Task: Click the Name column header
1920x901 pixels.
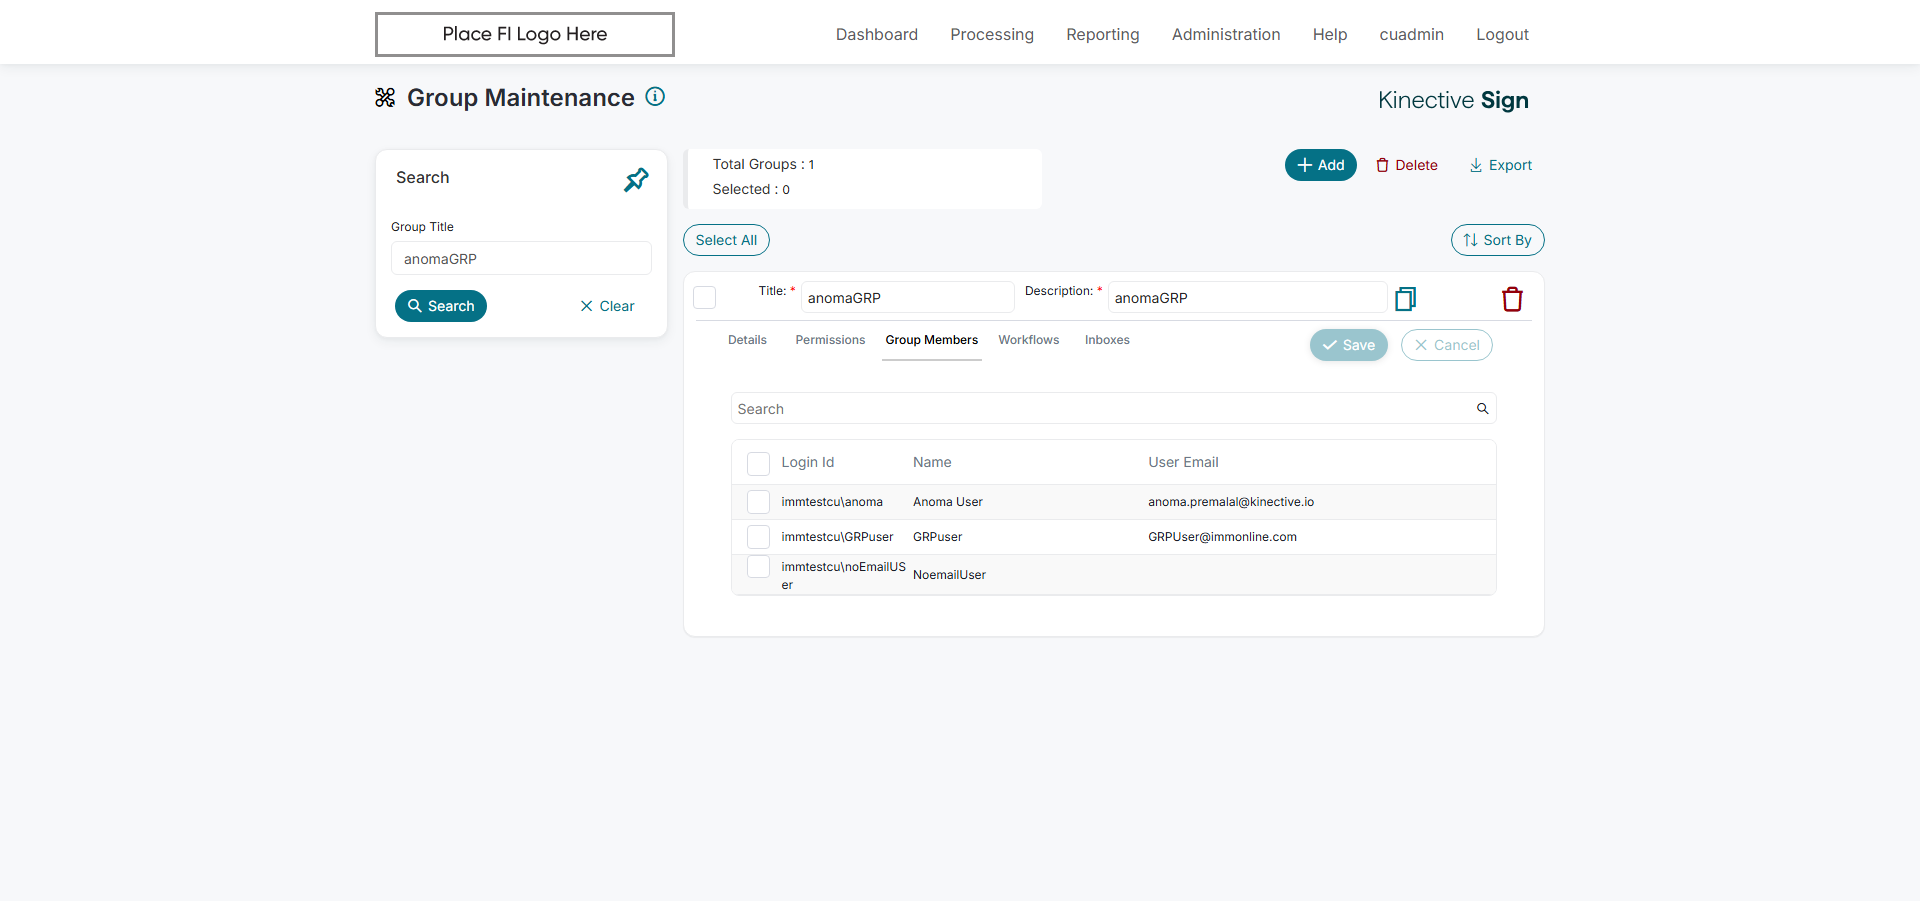Action: coord(932,462)
